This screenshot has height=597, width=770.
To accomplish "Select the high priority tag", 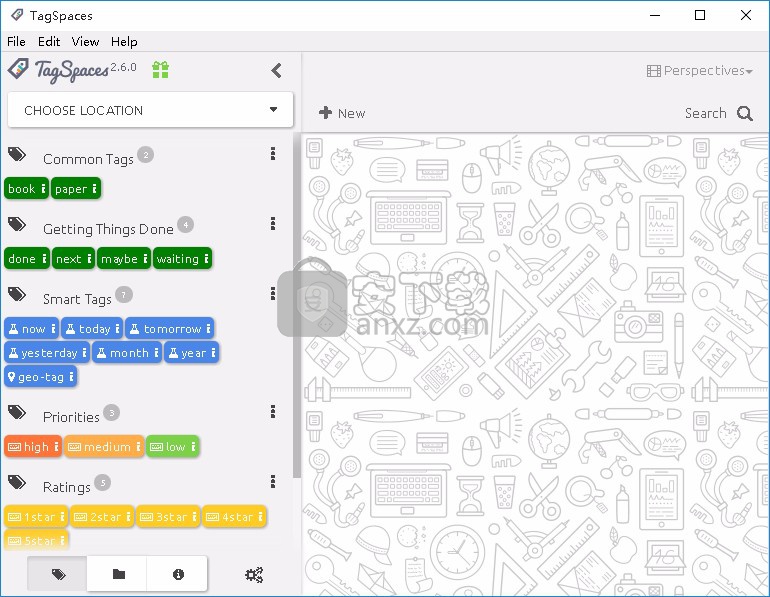I will [33, 446].
